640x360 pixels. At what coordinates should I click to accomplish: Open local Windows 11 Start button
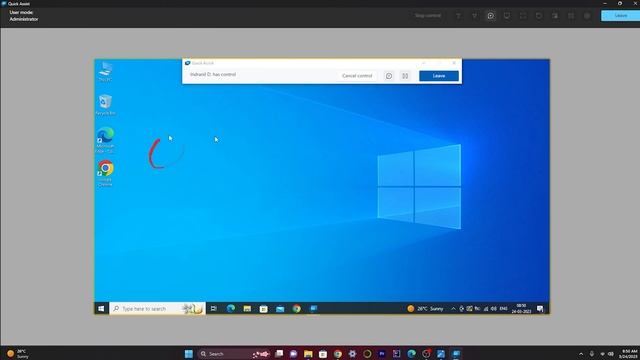point(189,354)
